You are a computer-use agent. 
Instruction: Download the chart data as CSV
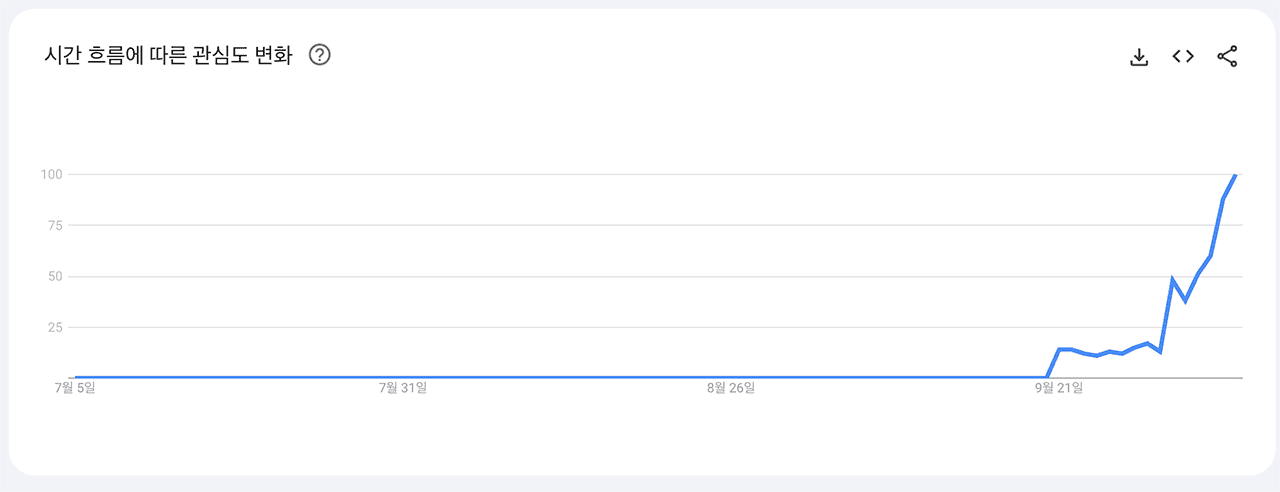1138,57
